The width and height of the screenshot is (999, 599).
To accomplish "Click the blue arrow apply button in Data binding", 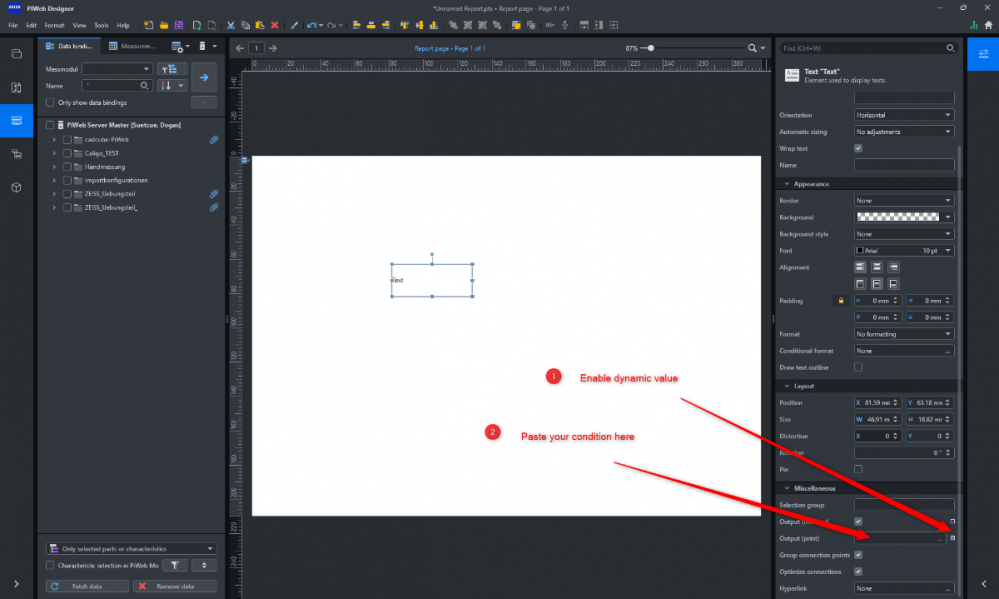I will 204,77.
